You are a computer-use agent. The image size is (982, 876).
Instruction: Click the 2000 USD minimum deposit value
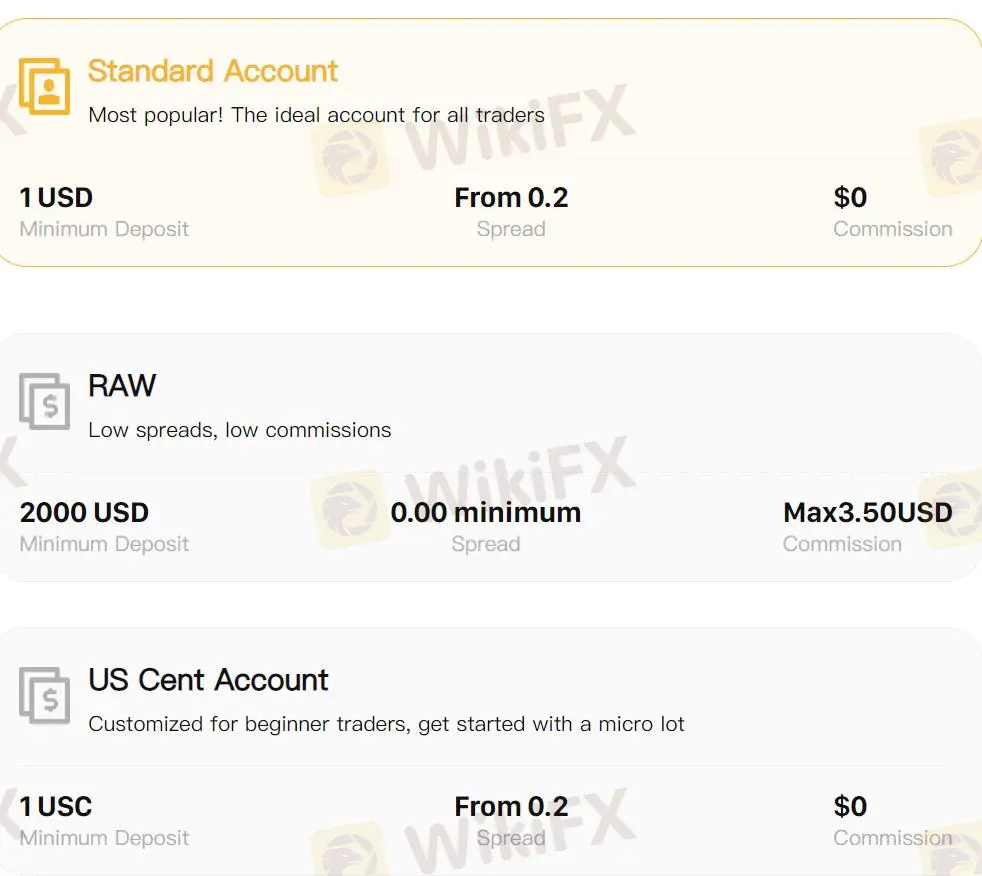tap(84, 512)
